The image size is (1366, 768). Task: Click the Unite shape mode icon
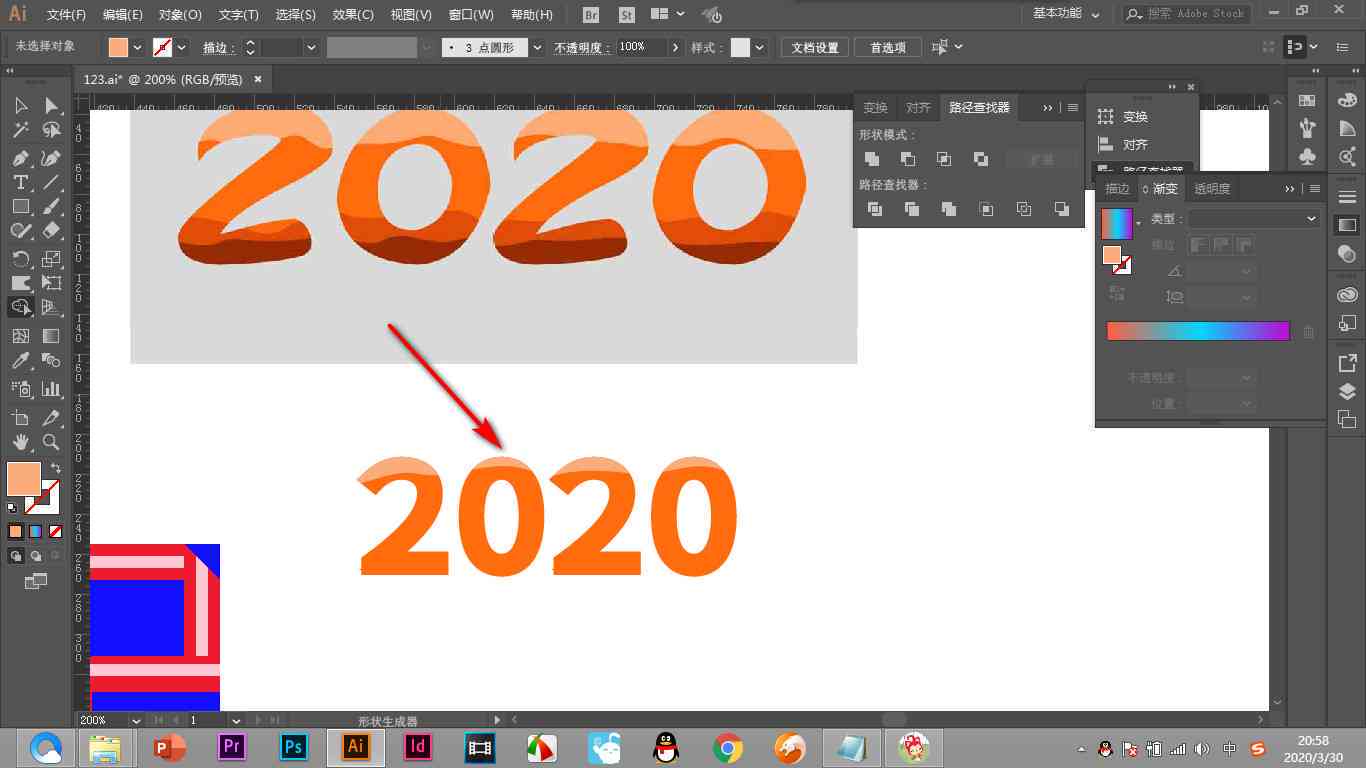tap(872, 159)
